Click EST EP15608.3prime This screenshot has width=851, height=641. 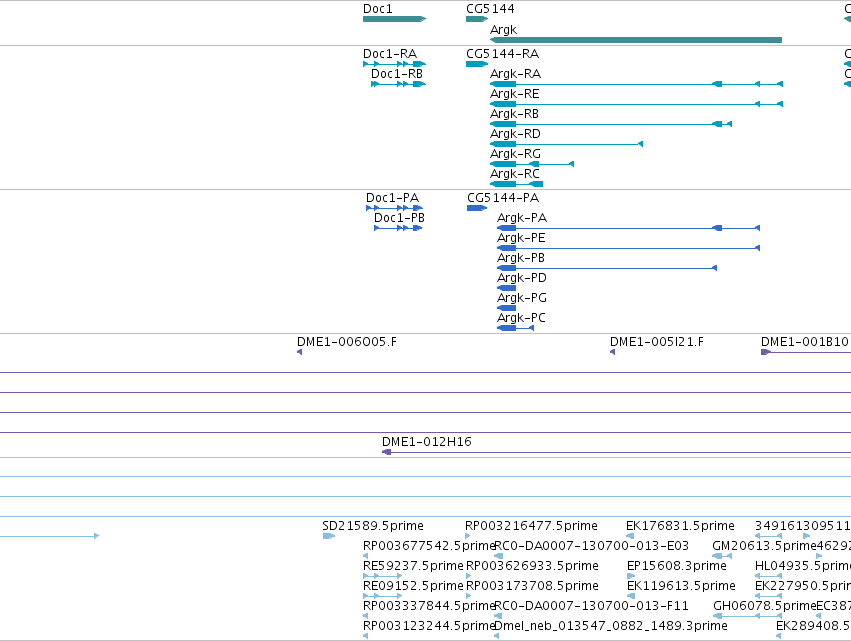[x=631, y=576]
